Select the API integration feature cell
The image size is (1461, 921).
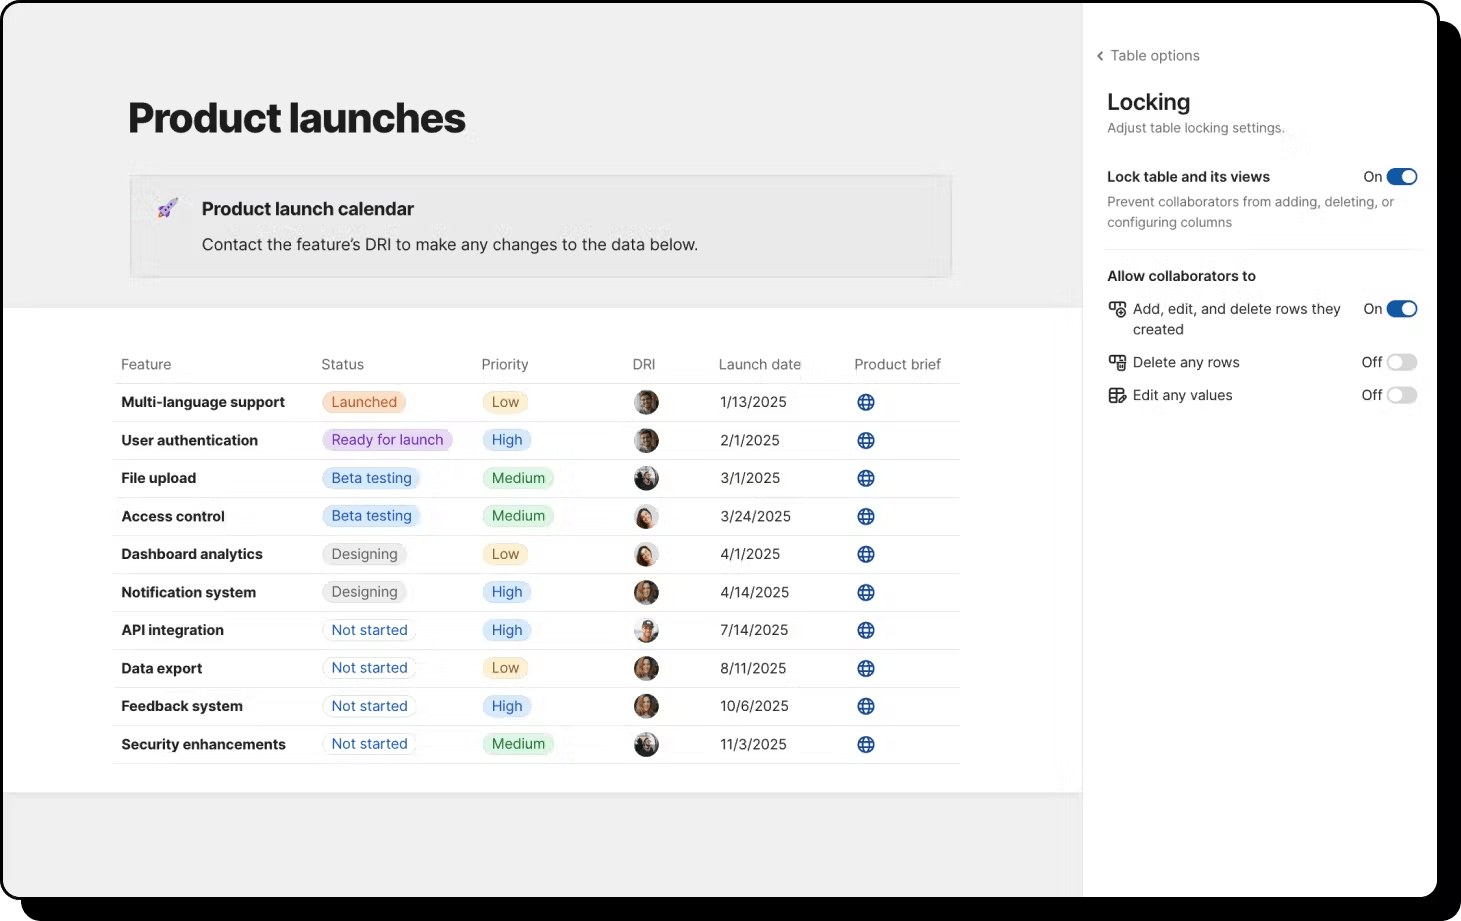[172, 630]
